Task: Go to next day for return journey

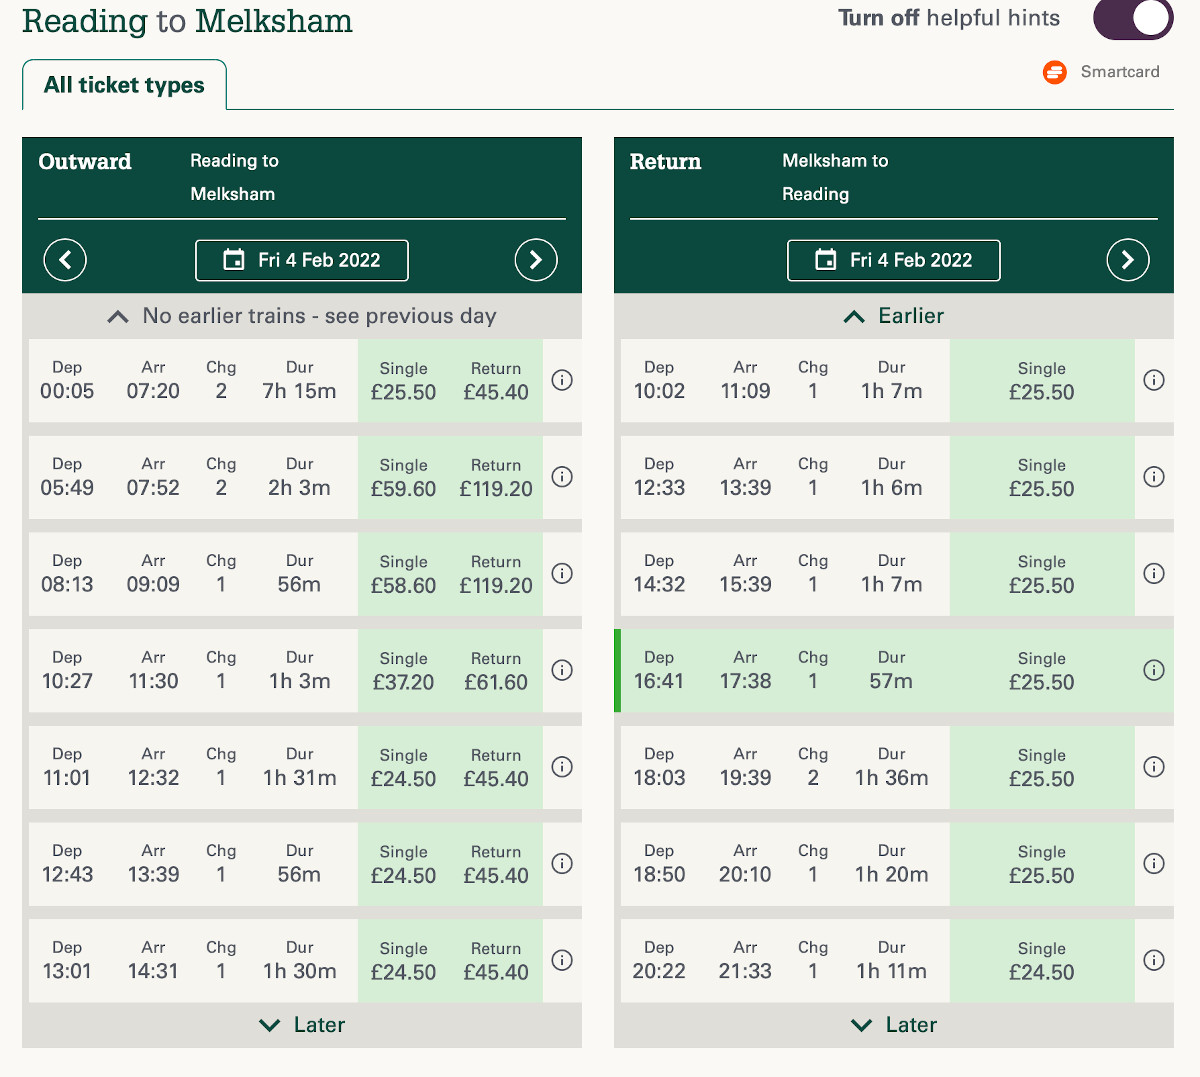Action: (x=1128, y=260)
